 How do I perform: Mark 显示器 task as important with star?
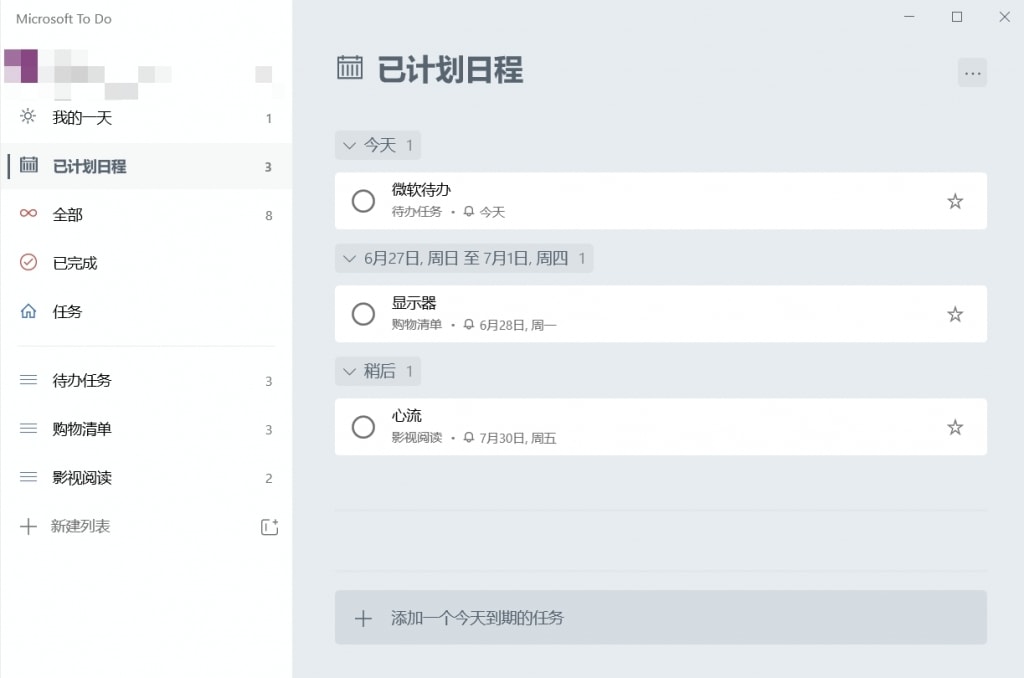pyautogui.click(x=955, y=314)
